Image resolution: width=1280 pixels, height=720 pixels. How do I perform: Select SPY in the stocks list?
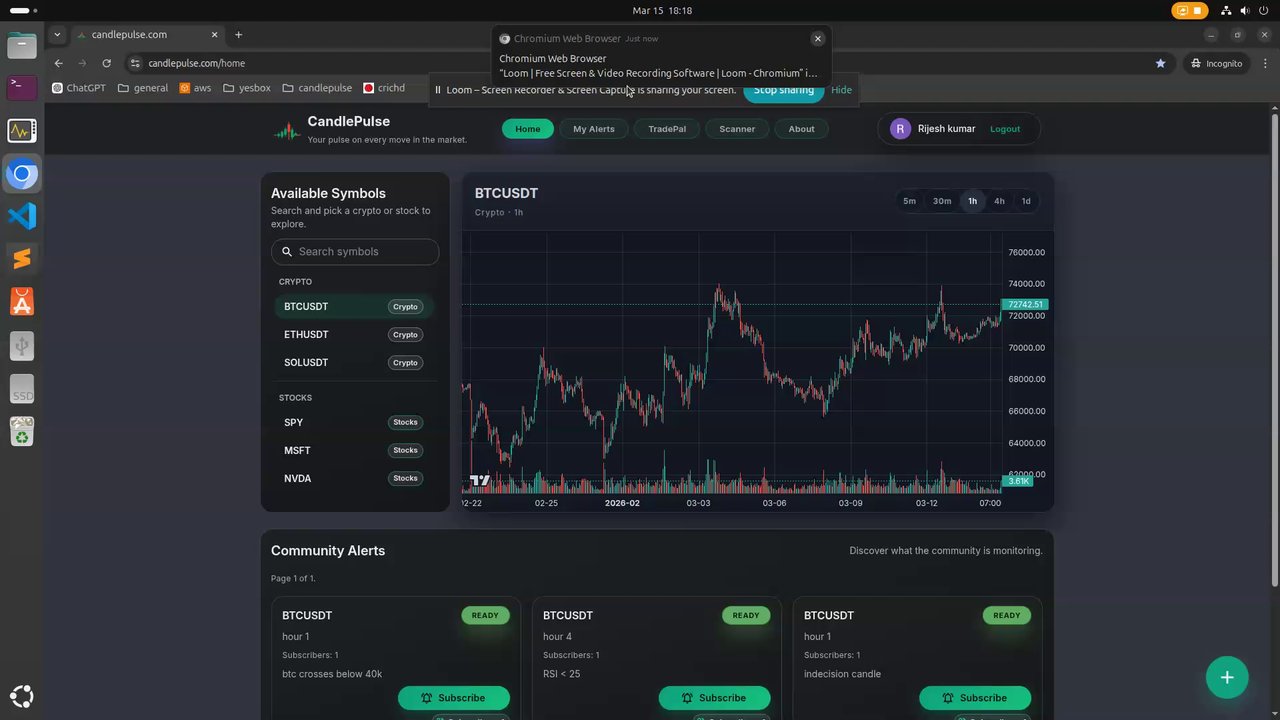tap(355, 423)
